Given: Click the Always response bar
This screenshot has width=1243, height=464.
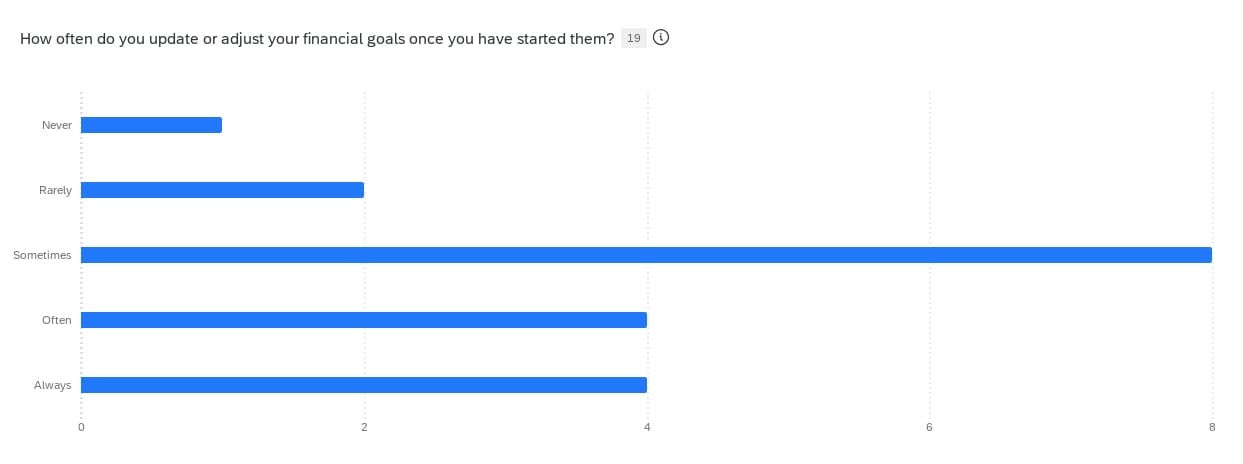Looking at the screenshot, I should click(x=364, y=385).
